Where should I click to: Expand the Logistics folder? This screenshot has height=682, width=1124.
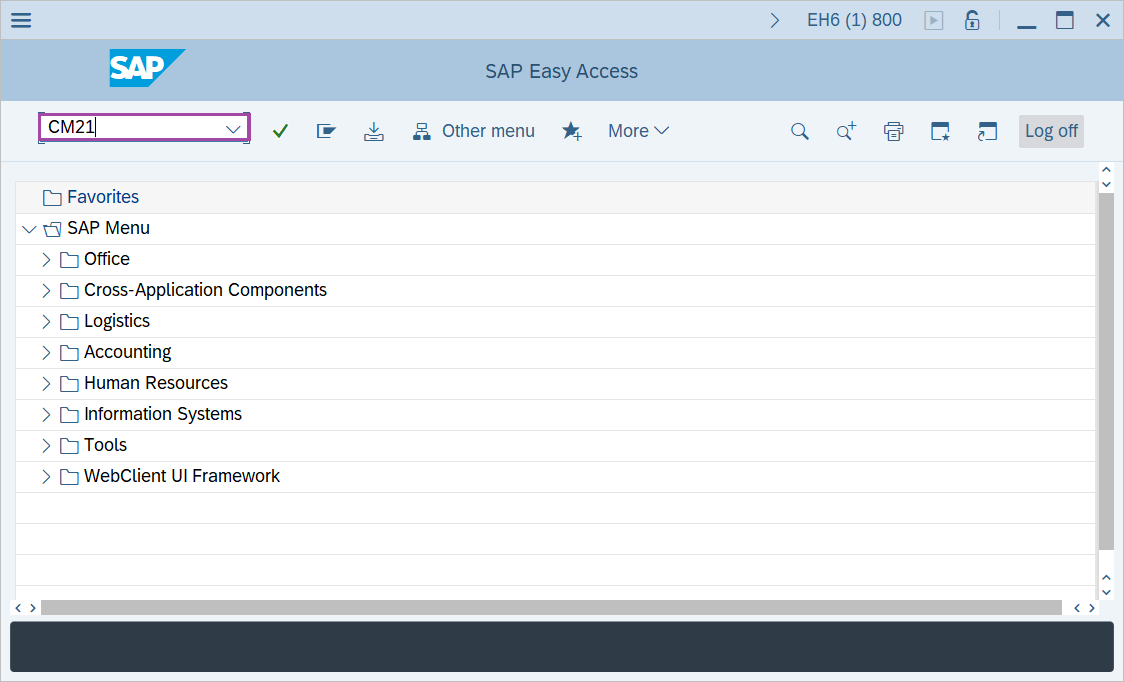[46, 322]
